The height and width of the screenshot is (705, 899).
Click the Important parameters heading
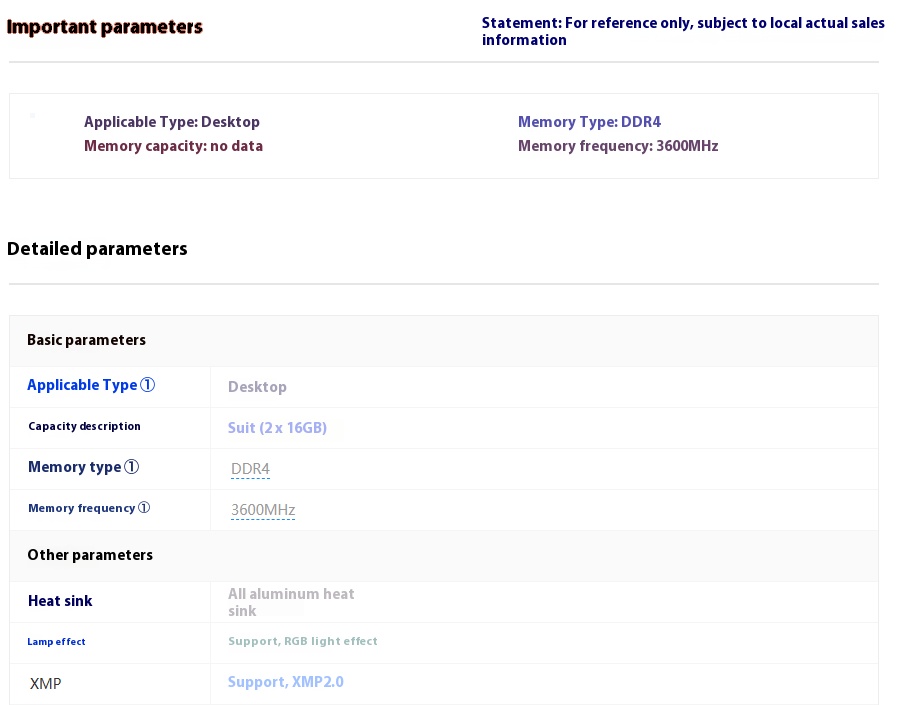point(104,27)
